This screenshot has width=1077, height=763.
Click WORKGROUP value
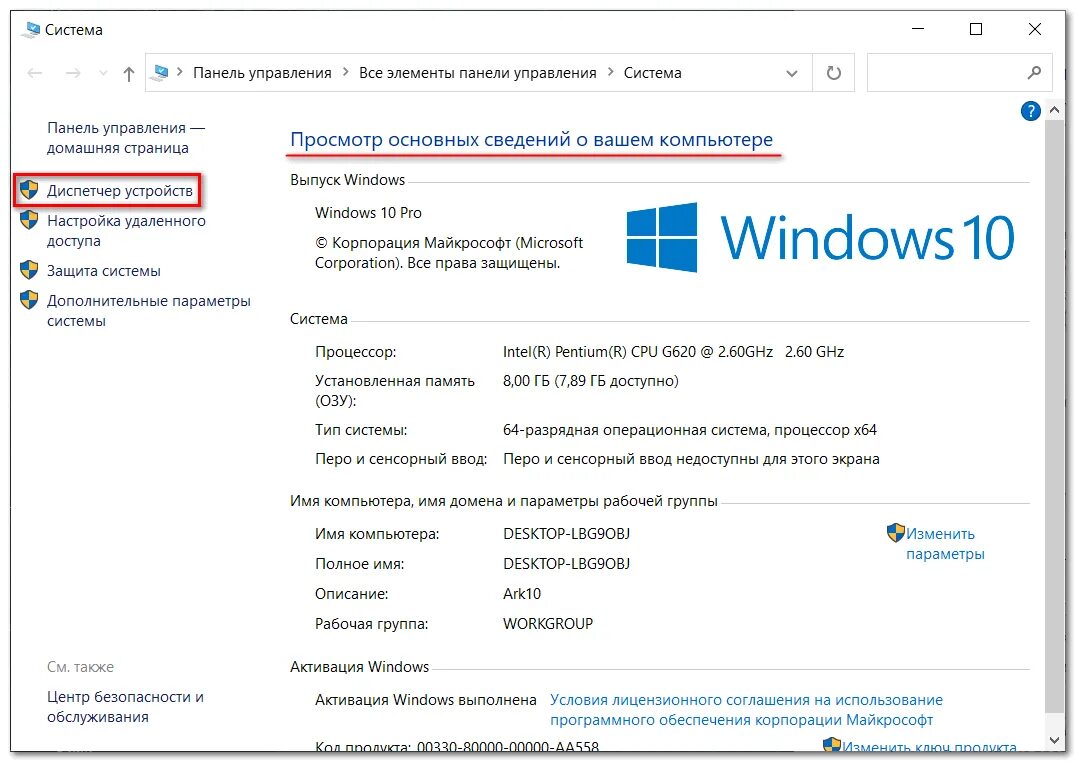click(x=548, y=624)
